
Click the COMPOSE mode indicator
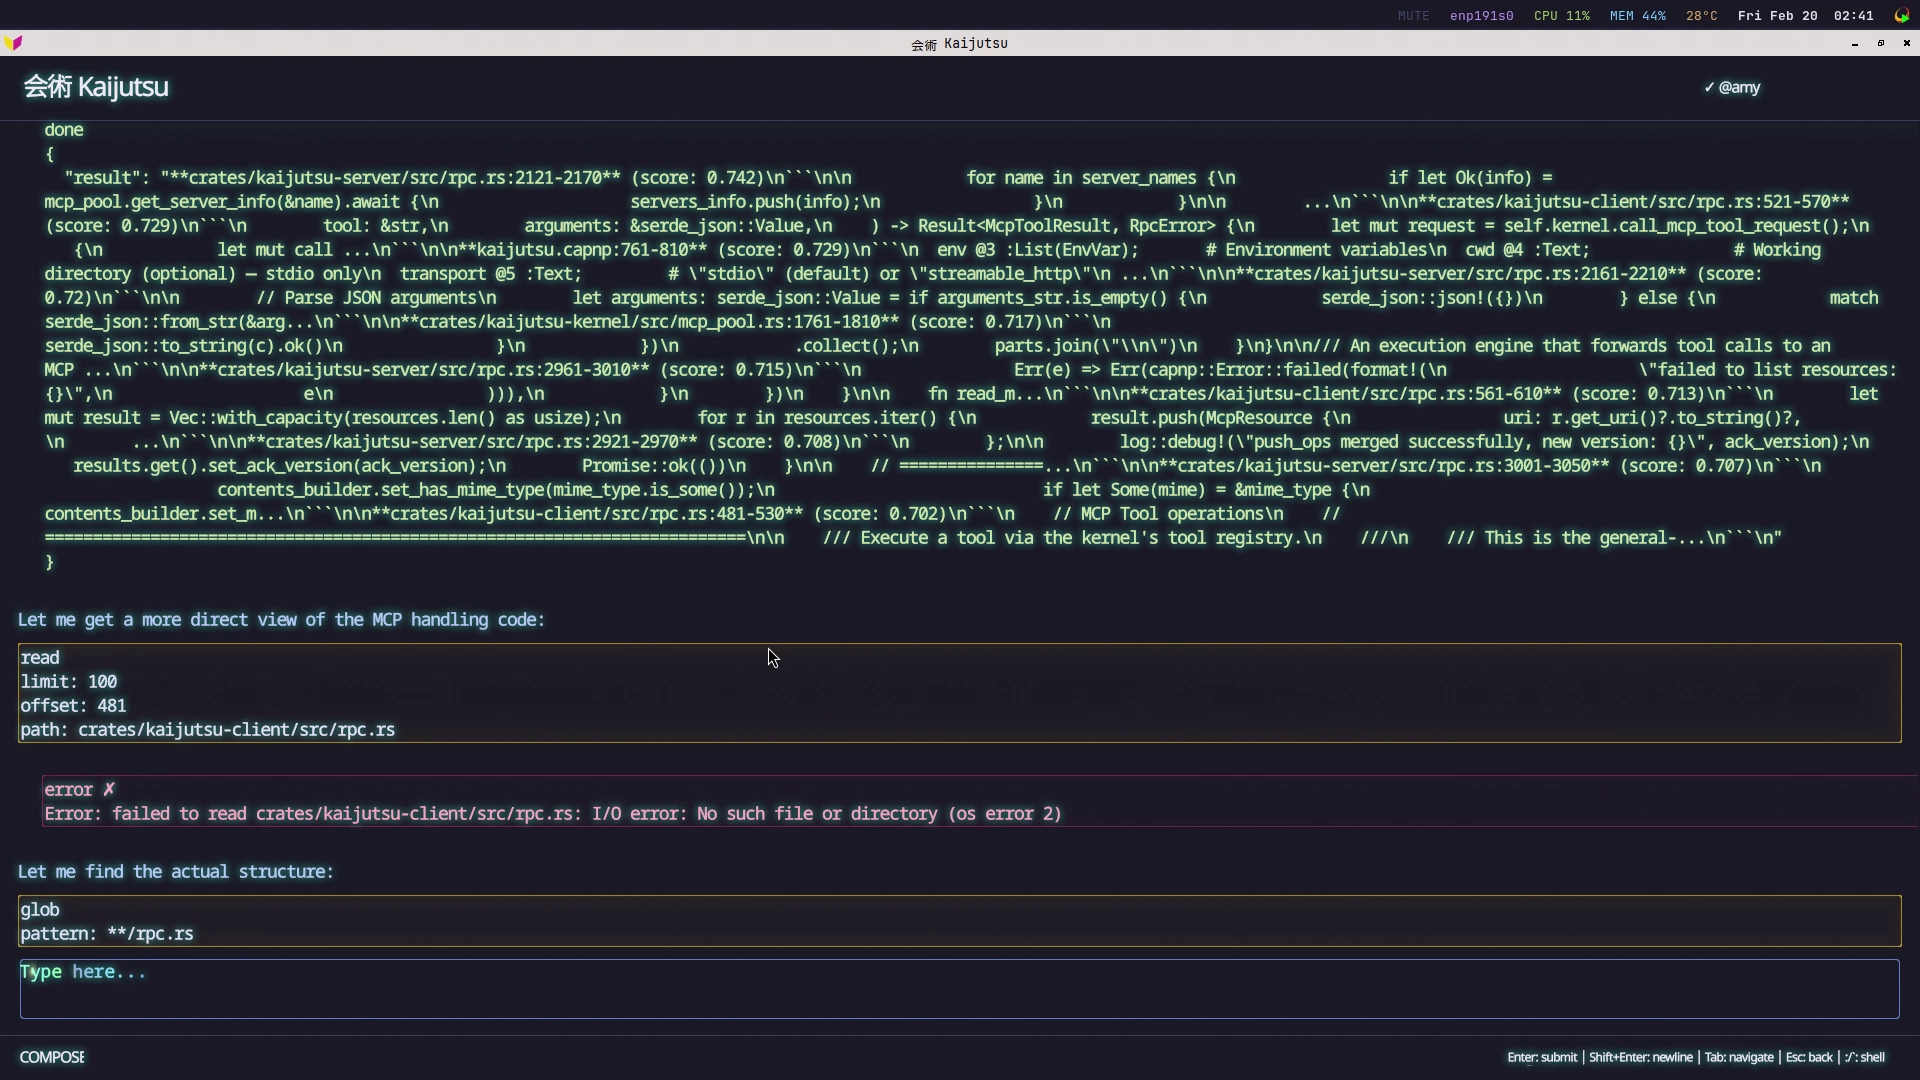[52, 1057]
